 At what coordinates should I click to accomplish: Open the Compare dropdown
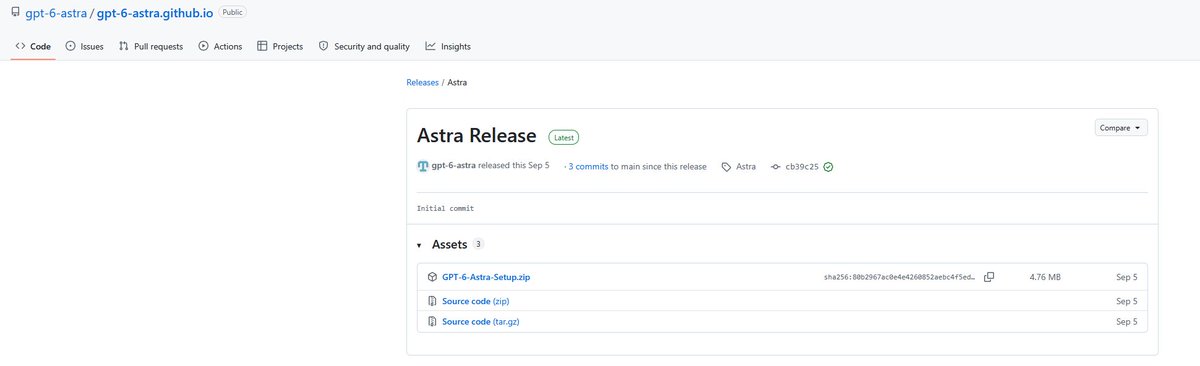pyautogui.click(x=1122, y=128)
